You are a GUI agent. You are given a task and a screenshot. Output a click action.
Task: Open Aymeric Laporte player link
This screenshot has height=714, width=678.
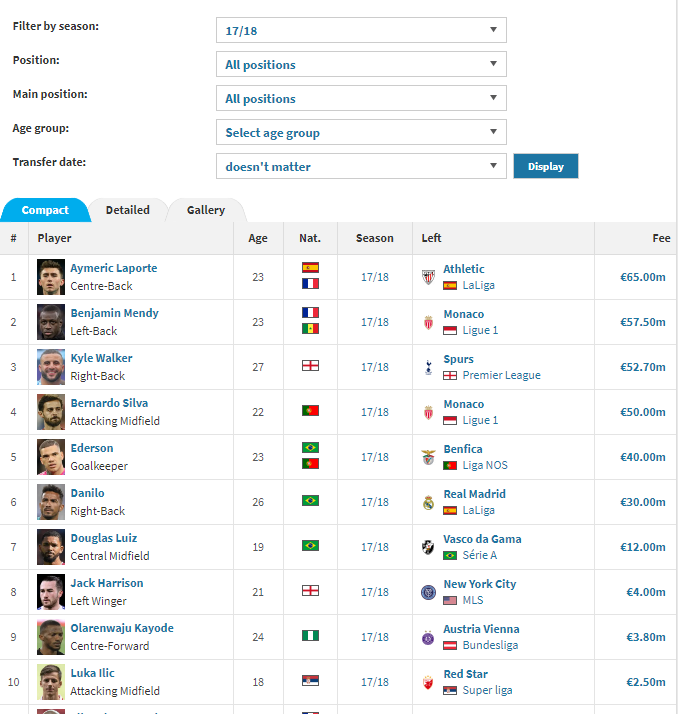click(x=114, y=268)
